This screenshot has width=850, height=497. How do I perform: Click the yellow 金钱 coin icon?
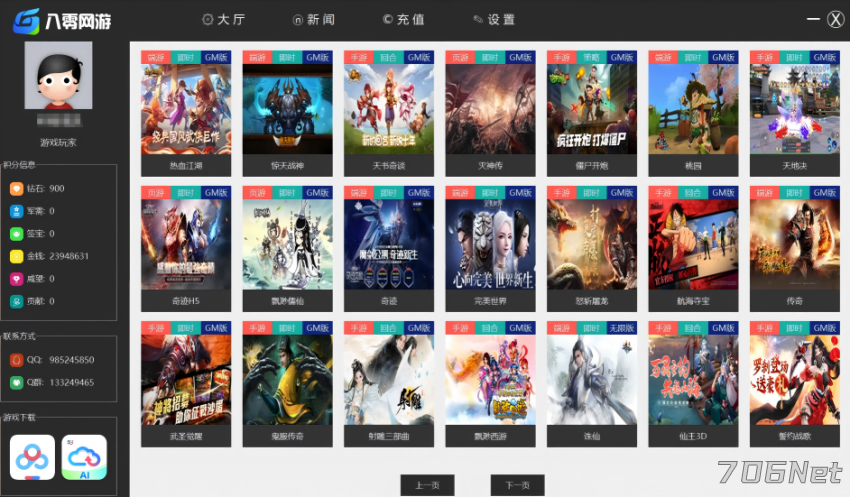pos(16,256)
